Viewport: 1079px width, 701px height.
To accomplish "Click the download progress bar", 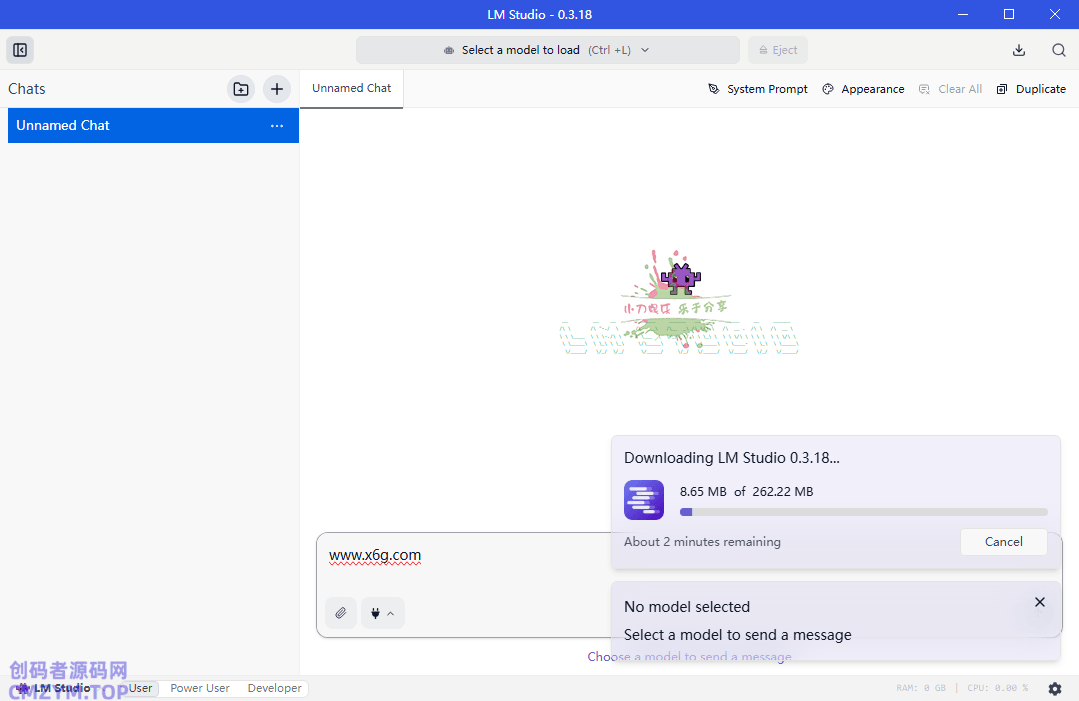I will tap(863, 512).
